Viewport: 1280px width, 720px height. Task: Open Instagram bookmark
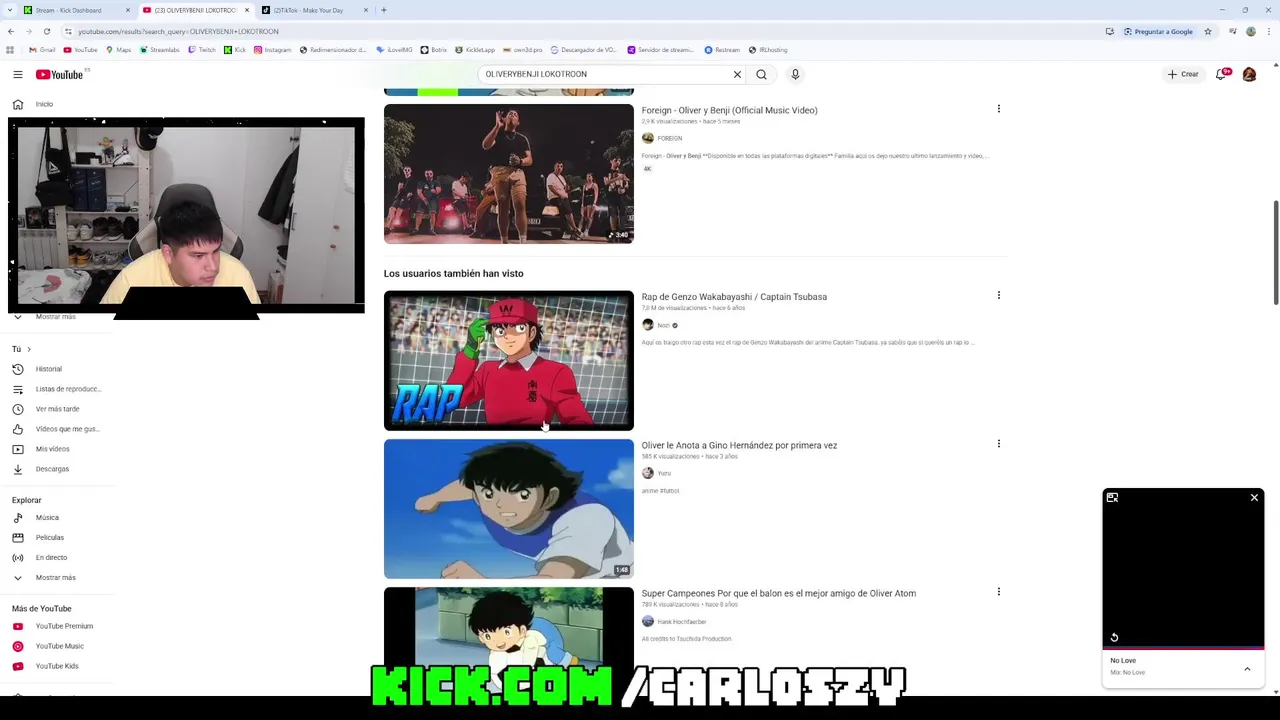[x=272, y=50]
